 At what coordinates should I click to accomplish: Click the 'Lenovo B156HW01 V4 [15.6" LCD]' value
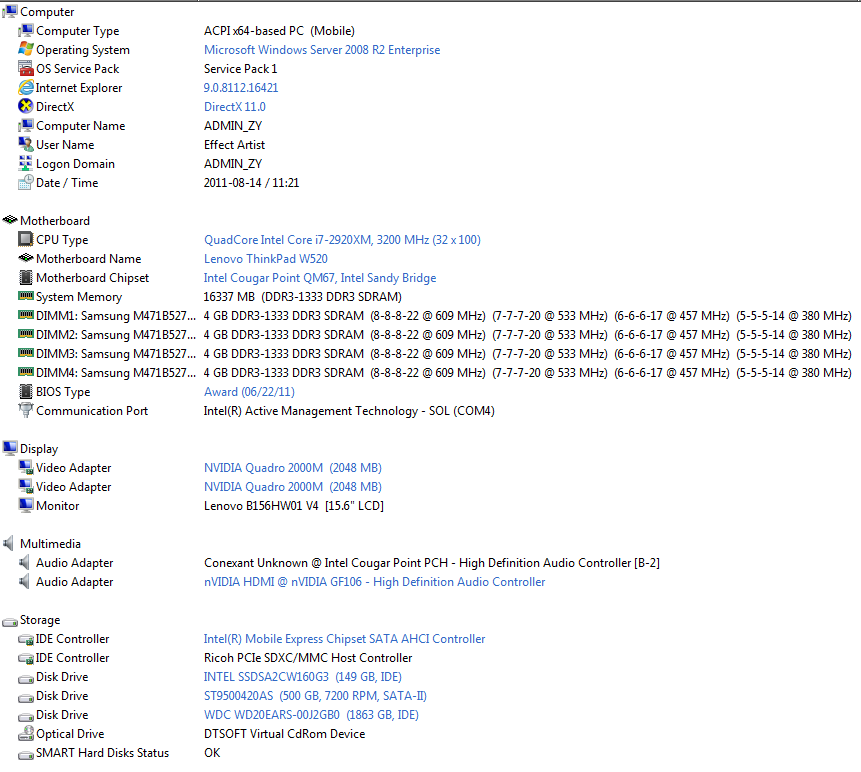coord(294,506)
